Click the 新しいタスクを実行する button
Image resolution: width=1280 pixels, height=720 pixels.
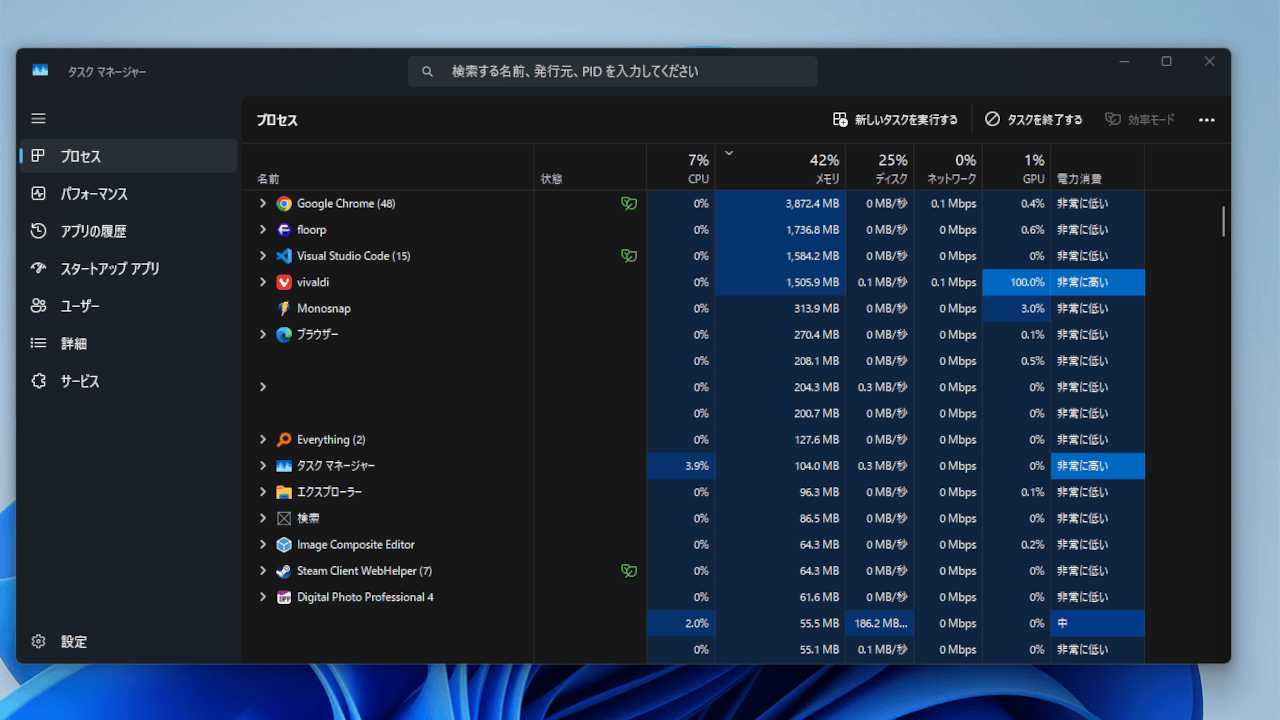tap(896, 119)
